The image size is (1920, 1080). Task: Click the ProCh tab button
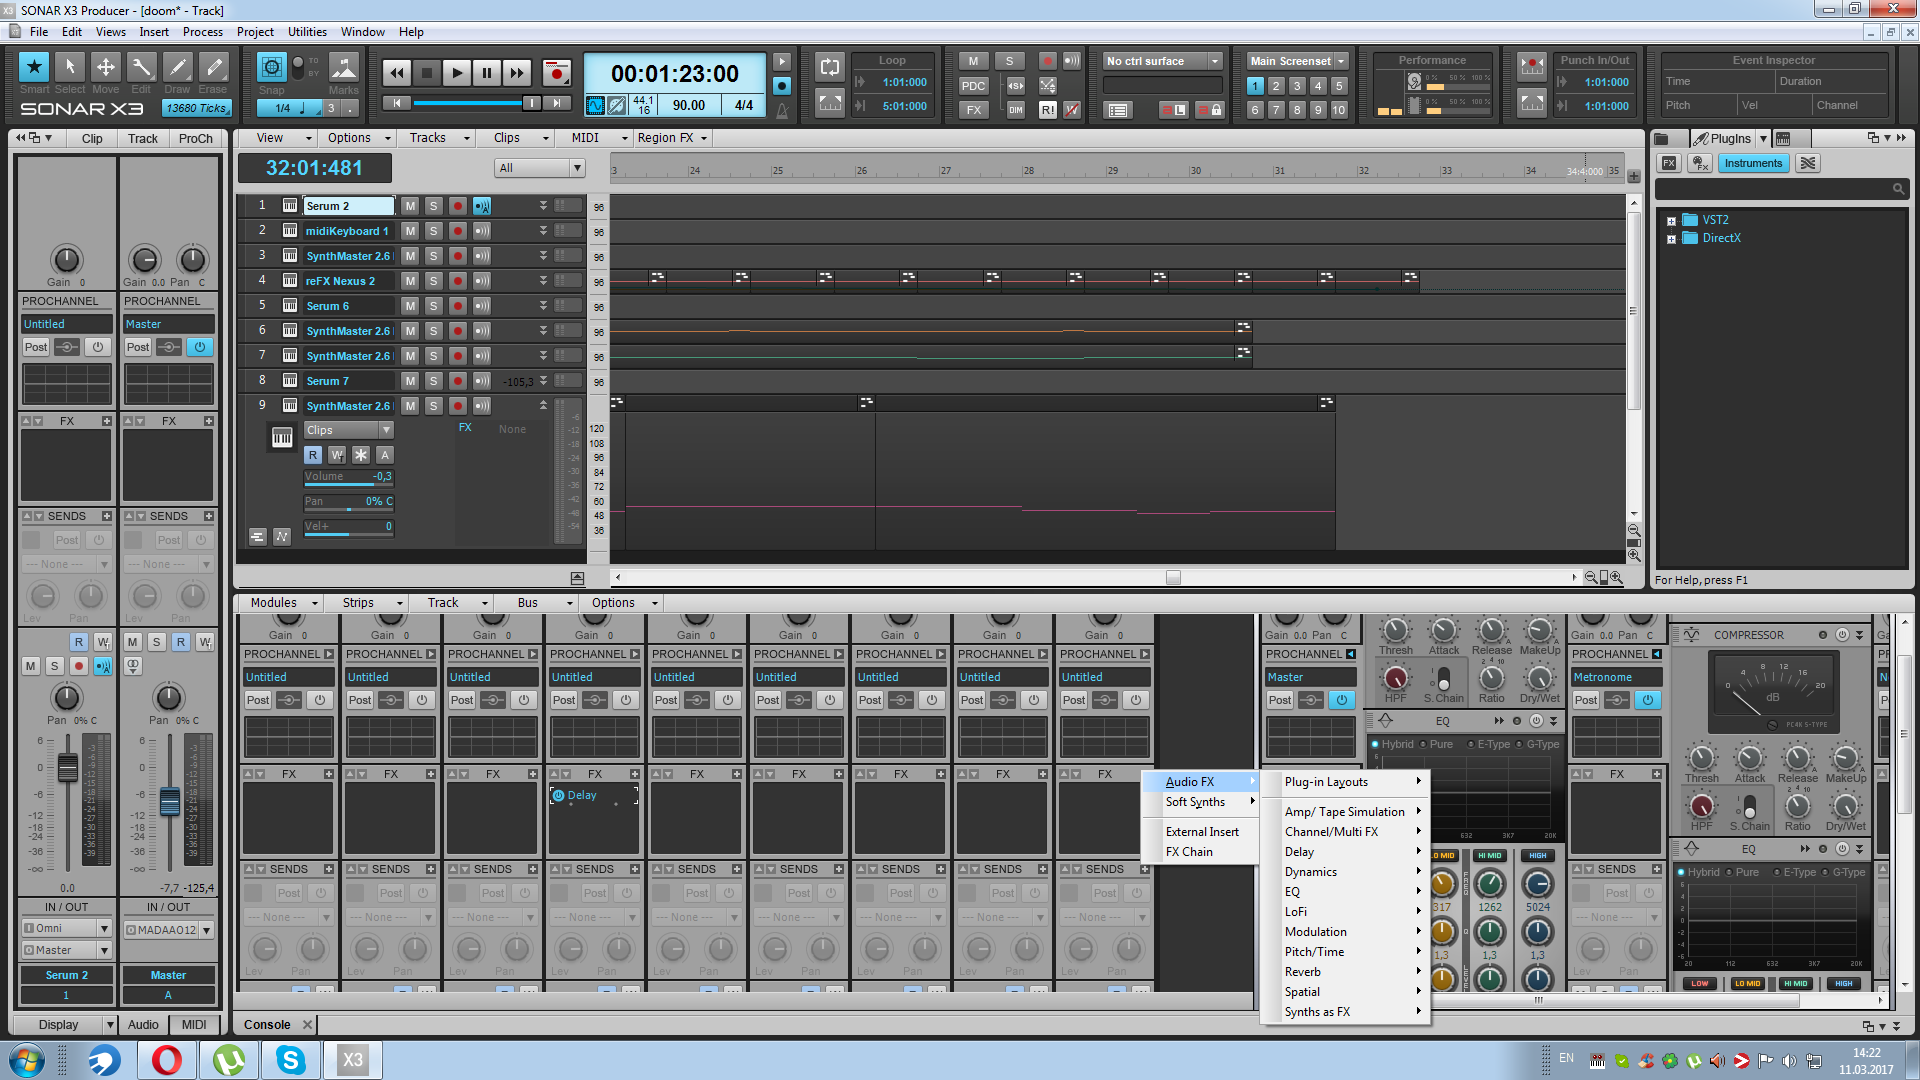tap(195, 139)
